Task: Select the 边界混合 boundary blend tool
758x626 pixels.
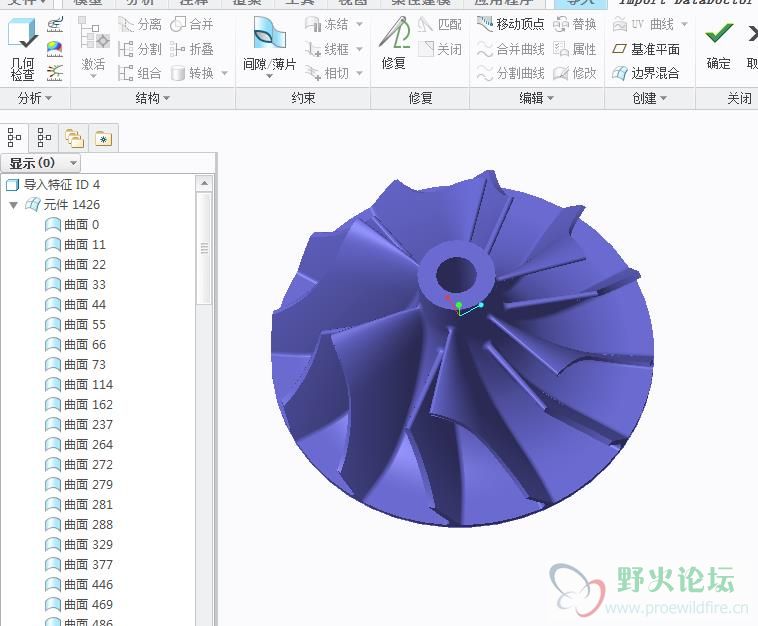Action: click(646, 73)
